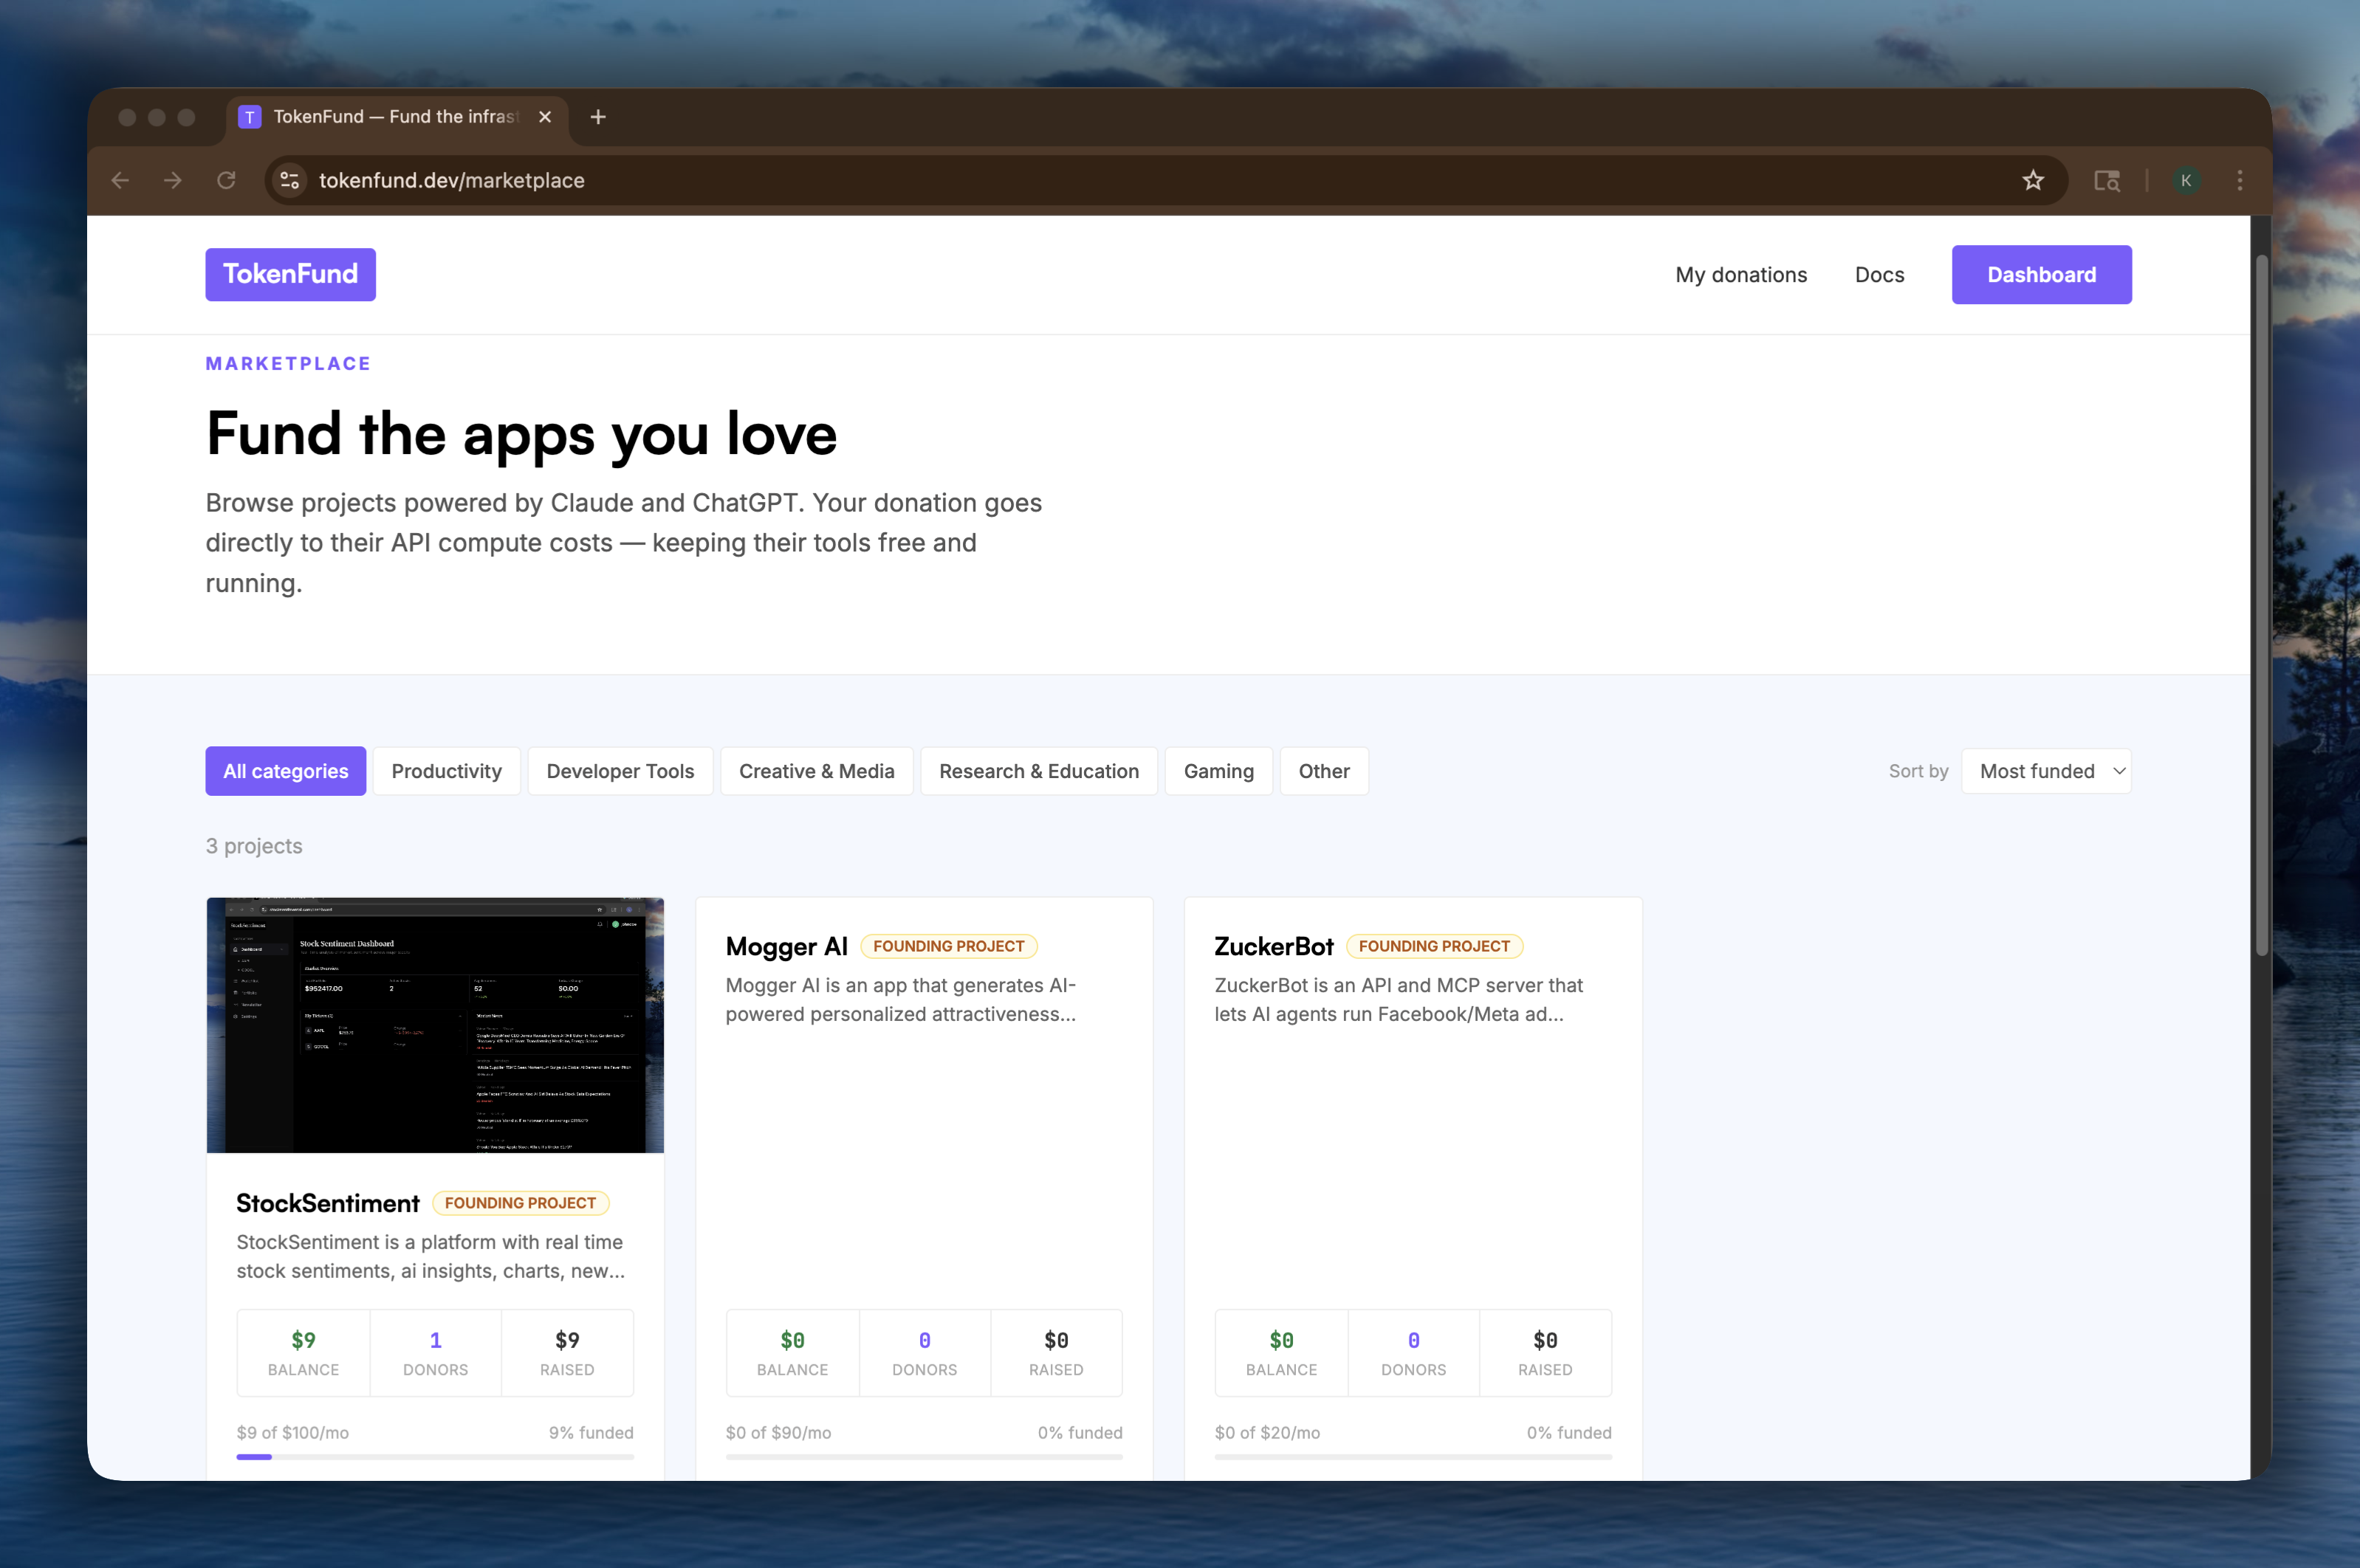Open the Docs navigation item
The height and width of the screenshot is (1568, 2360).
[x=1879, y=274]
